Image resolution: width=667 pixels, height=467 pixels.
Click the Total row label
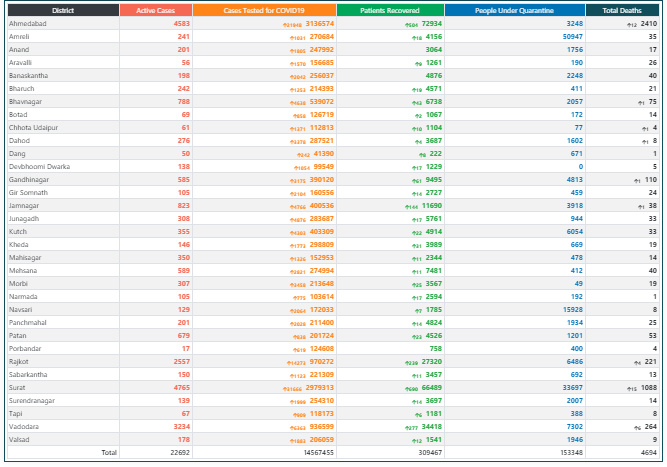pyautogui.click(x=107, y=452)
